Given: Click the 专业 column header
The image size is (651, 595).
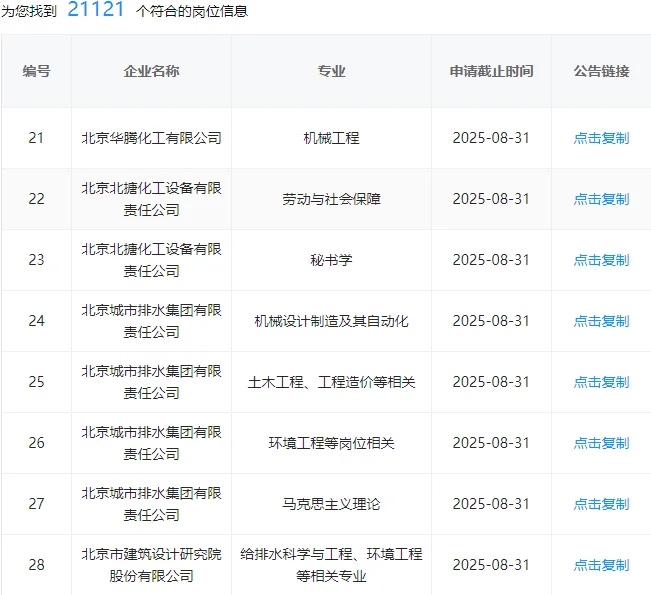Looking at the screenshot, I should click(x=331, y=71).
